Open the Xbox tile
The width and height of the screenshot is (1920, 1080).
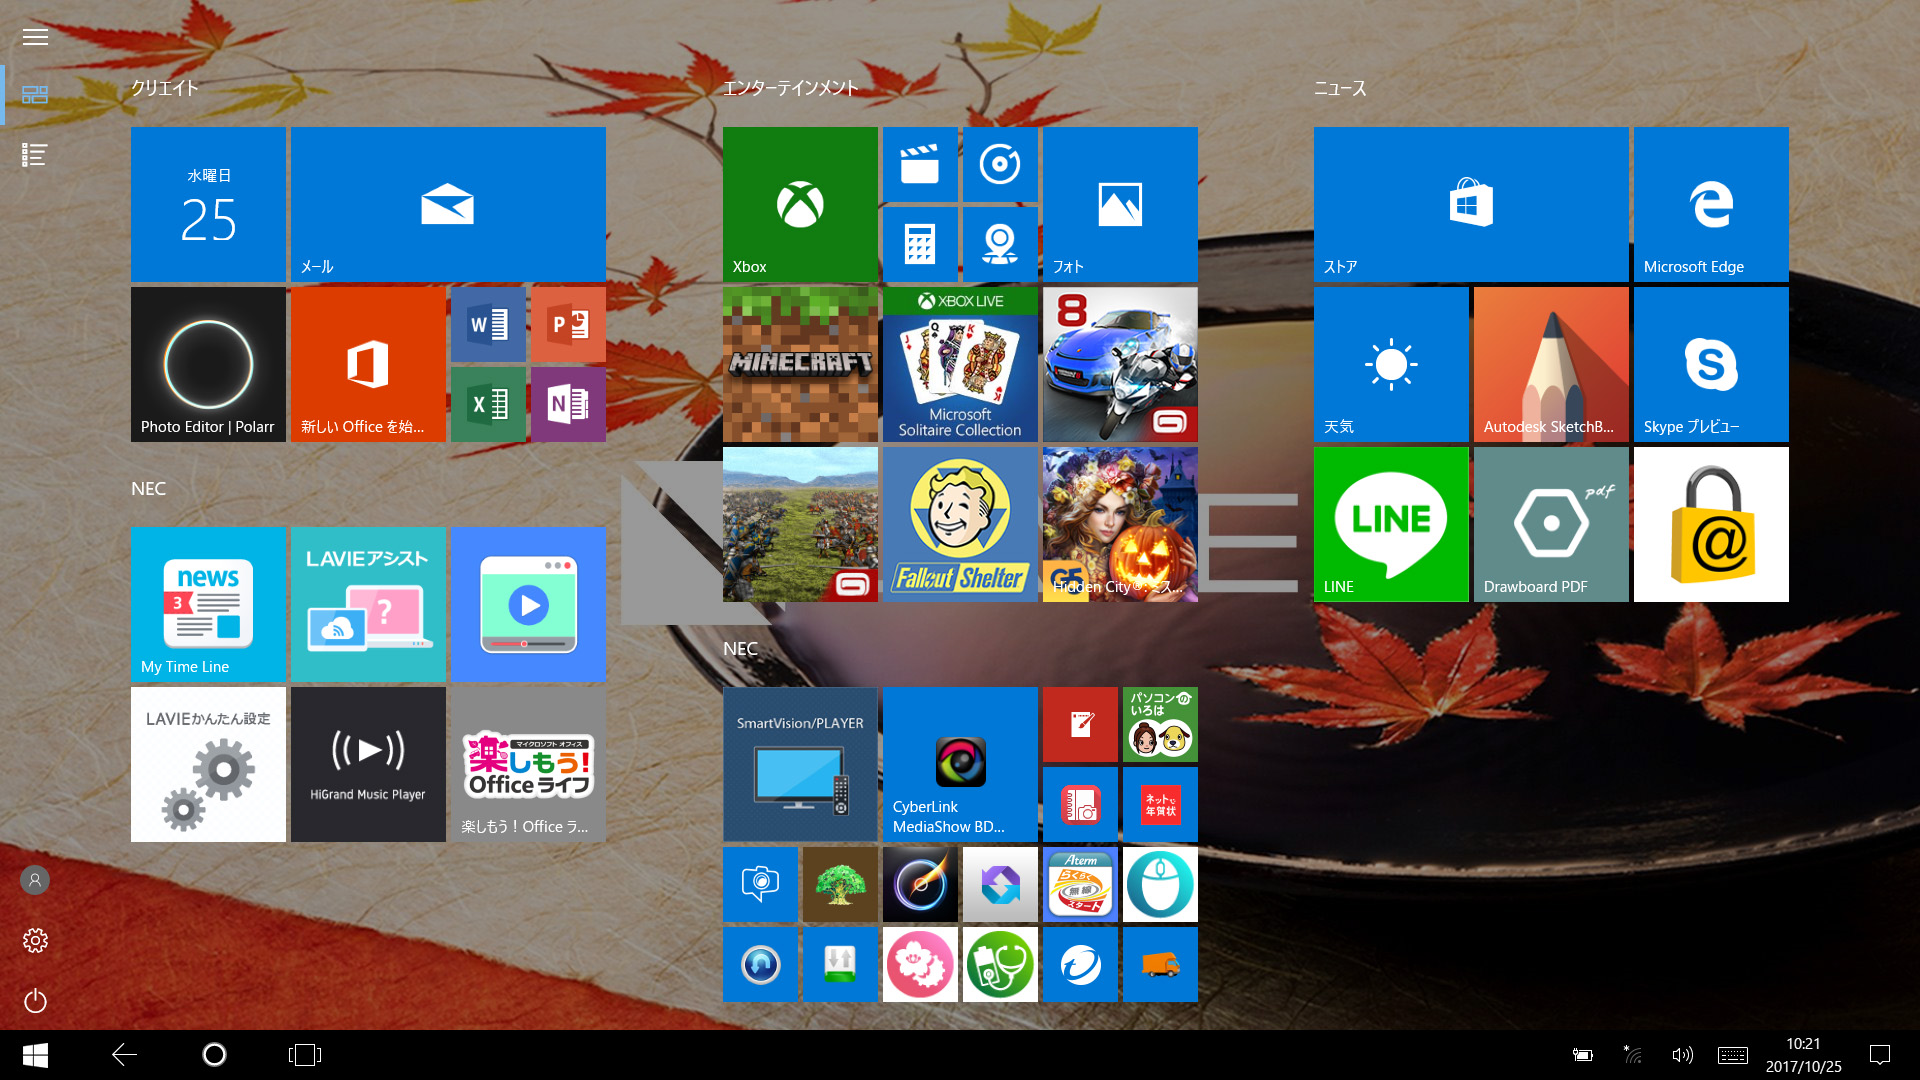pyautogui.click(x=800, y=204)
